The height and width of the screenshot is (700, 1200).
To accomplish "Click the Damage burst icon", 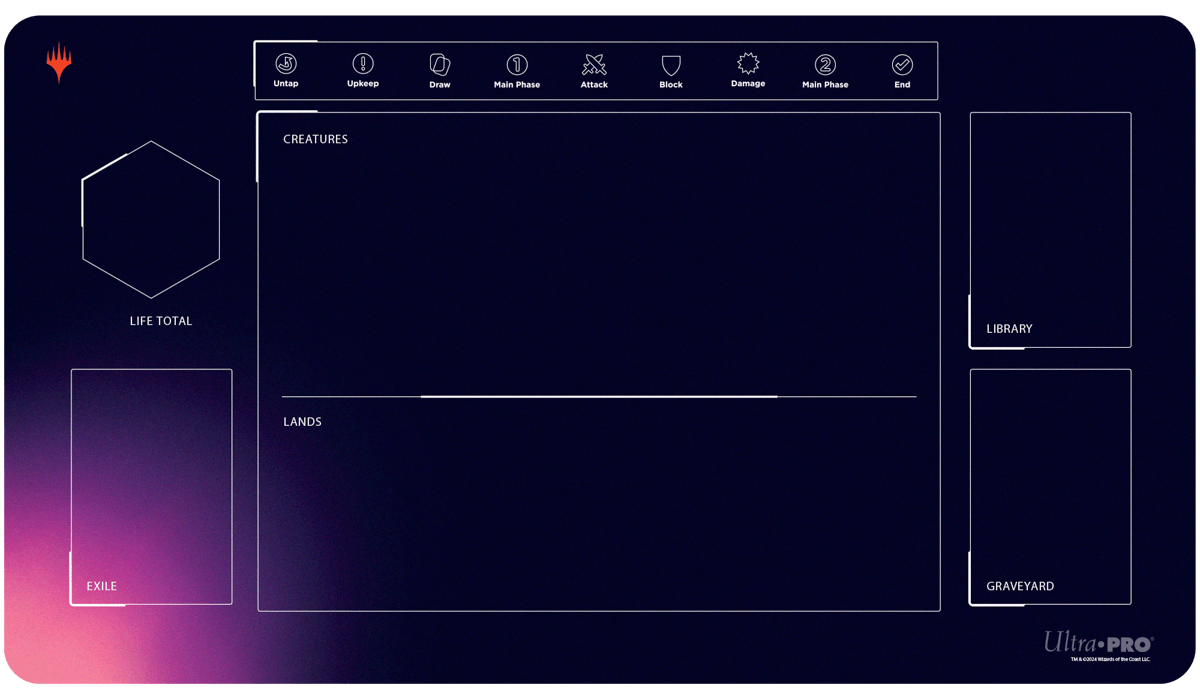I will pyautogui.click(x=748, y=64).
